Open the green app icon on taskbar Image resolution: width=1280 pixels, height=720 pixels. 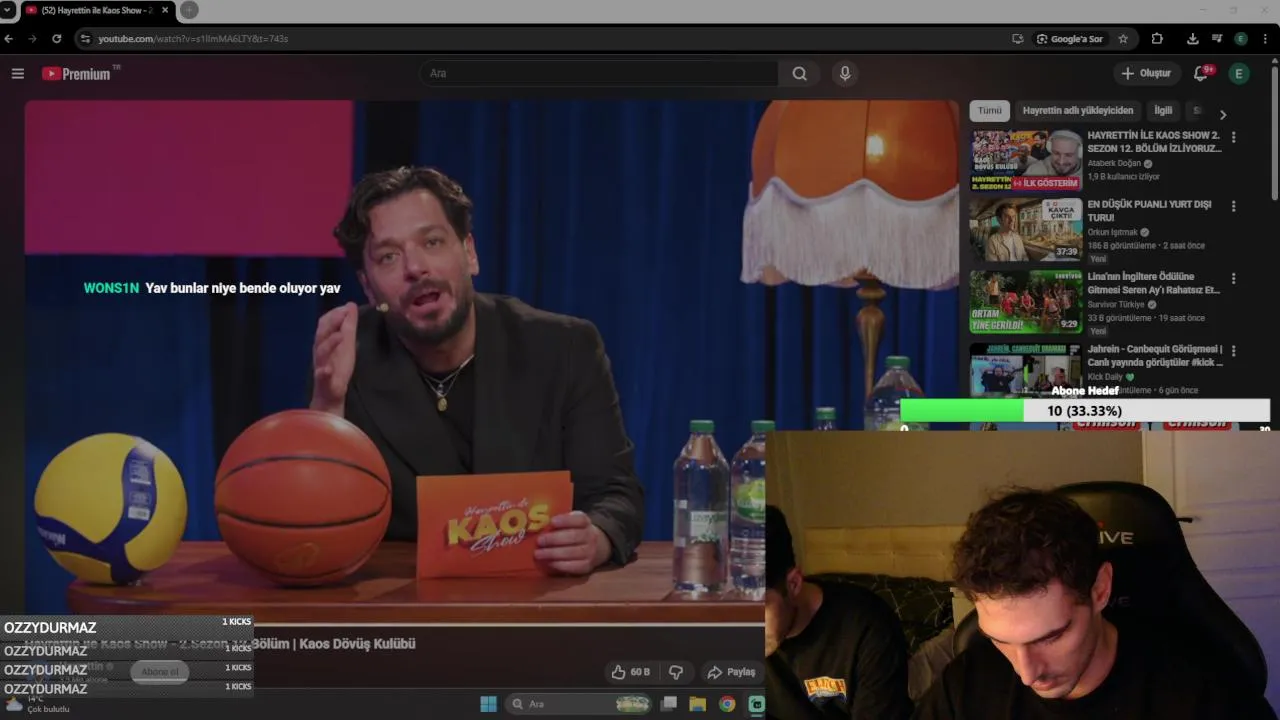[756, 704]
